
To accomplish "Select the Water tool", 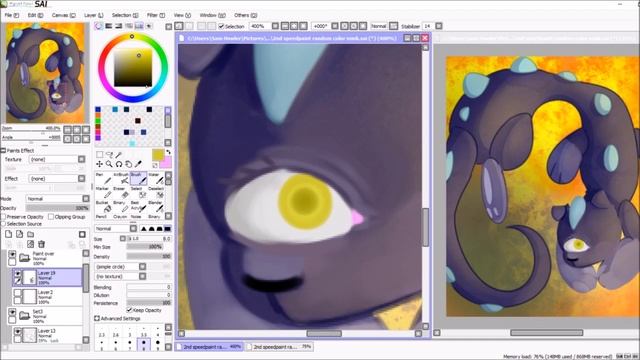I will 156,178.
